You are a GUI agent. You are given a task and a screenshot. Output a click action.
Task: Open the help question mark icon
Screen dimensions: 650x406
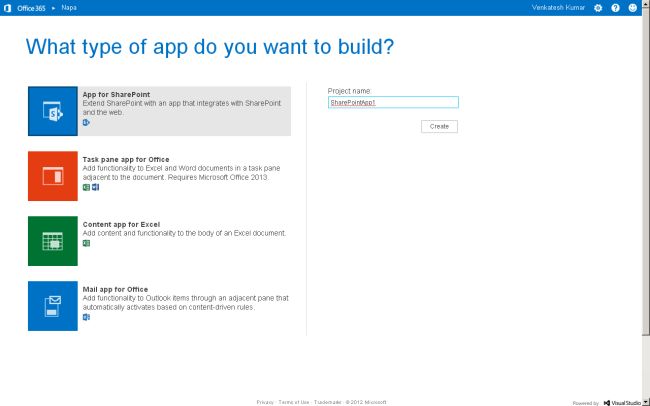615,8
